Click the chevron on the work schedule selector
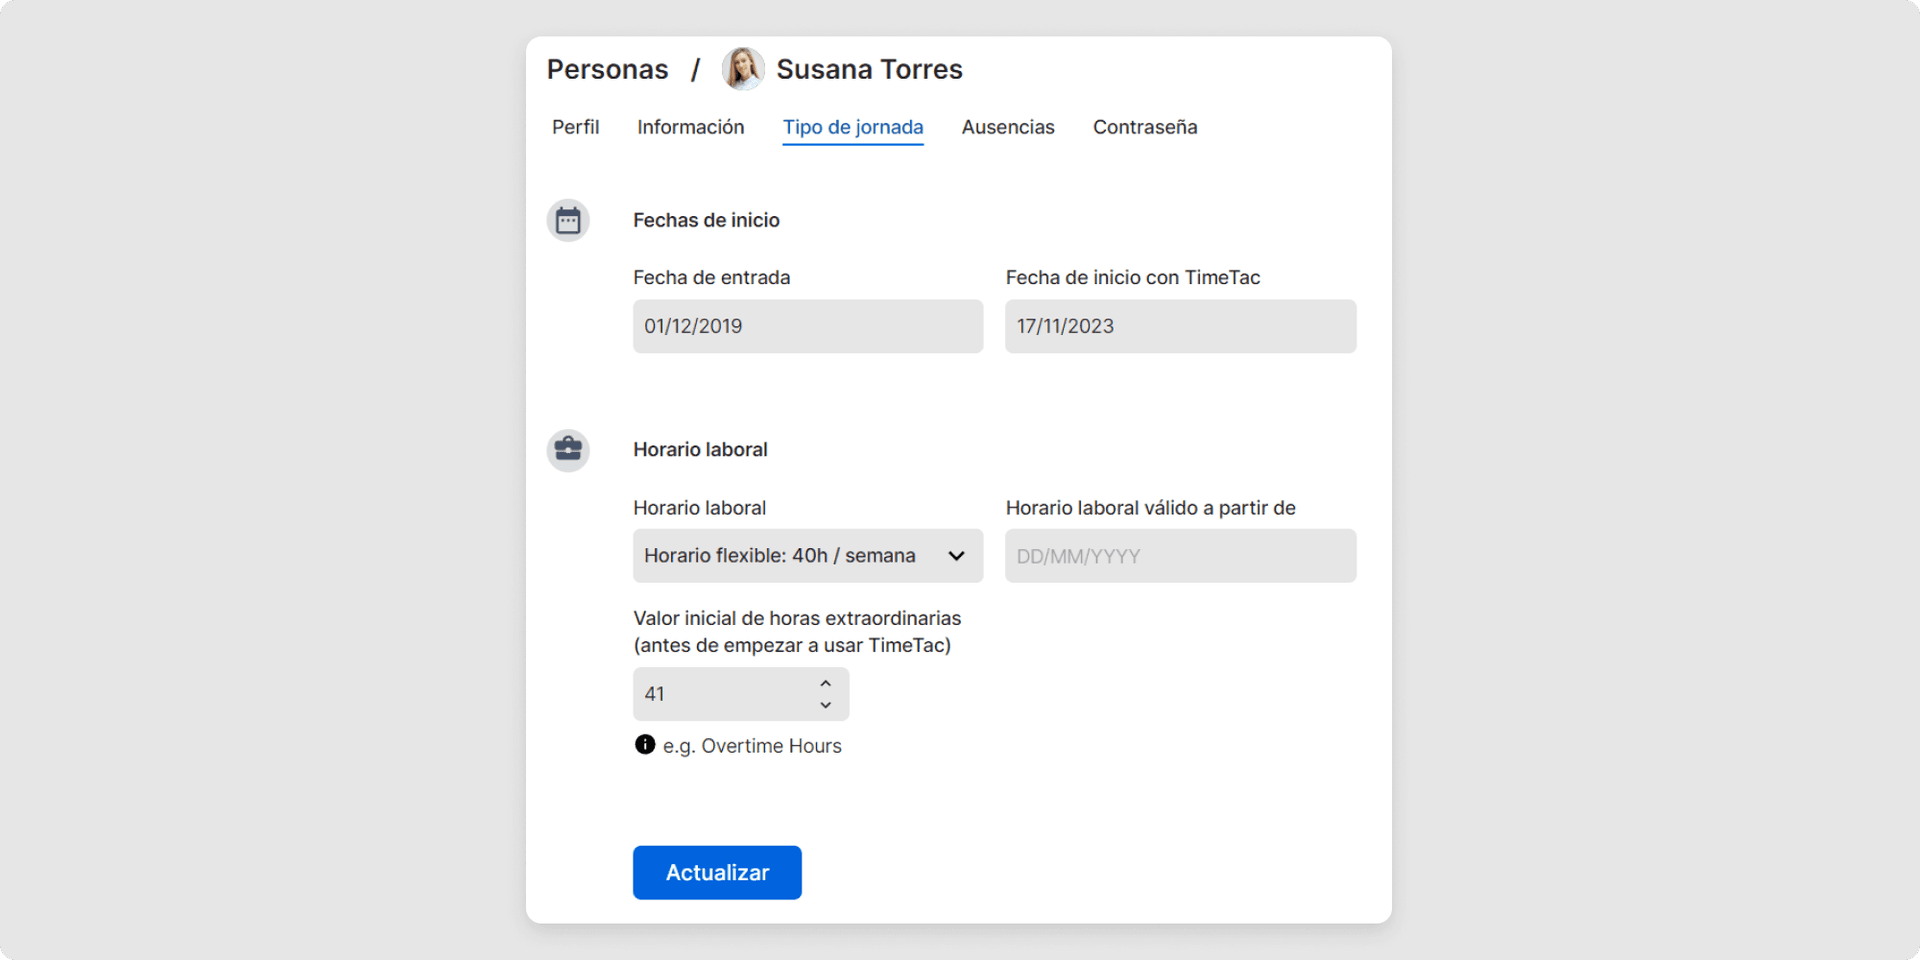 pos(955,555)
